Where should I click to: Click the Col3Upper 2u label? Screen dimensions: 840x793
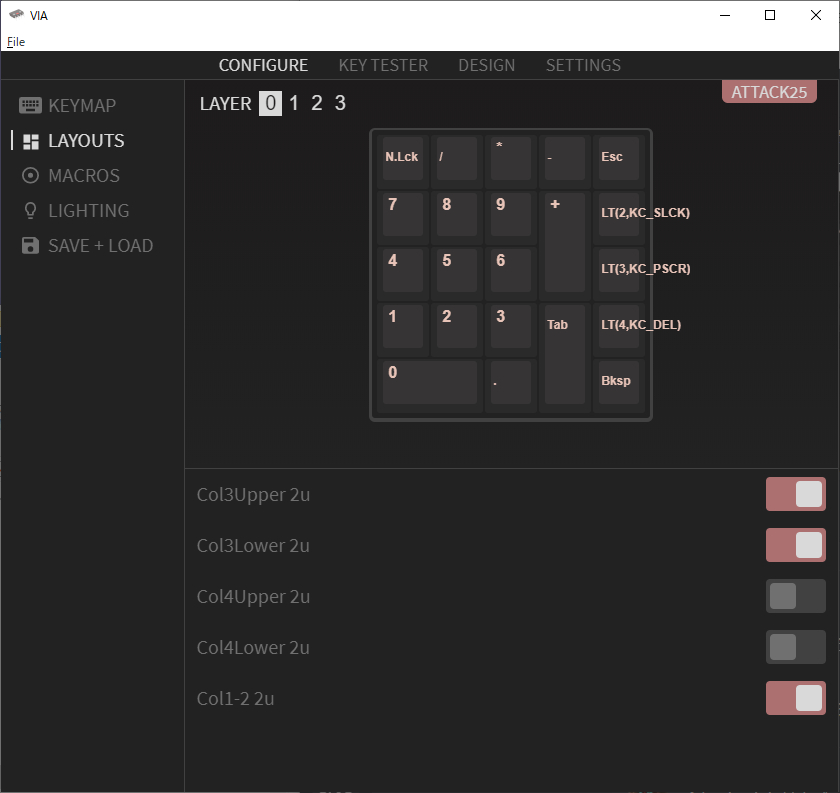point(253,495)
